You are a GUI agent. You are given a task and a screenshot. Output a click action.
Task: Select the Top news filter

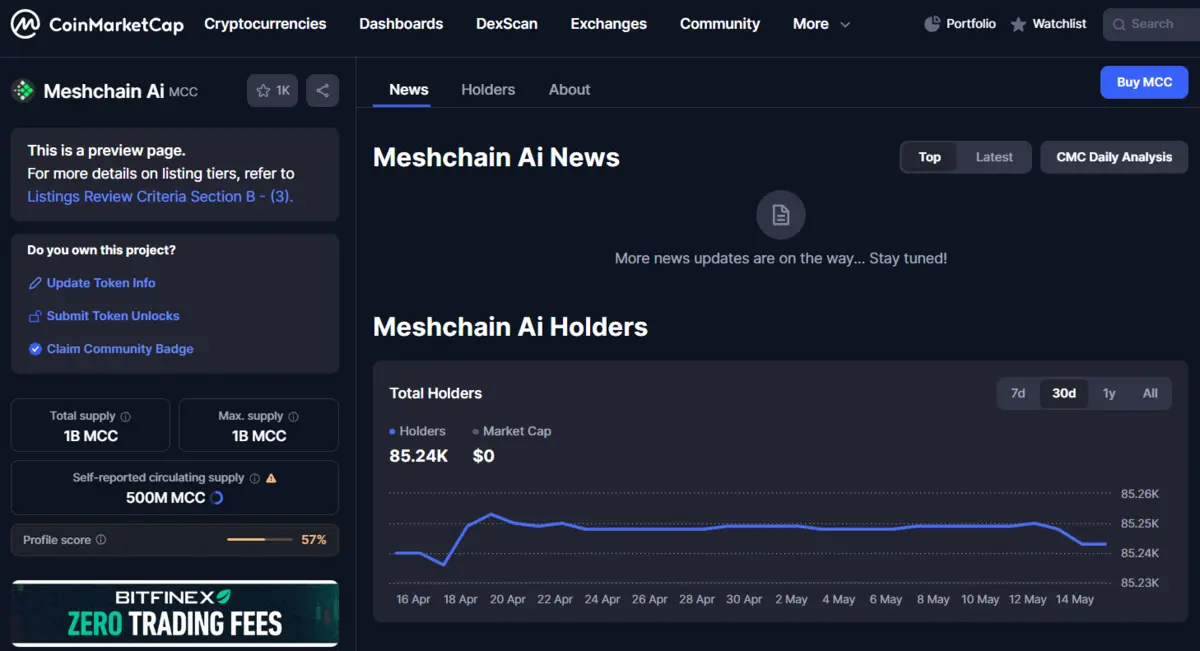pyautogui.click(x=930, y=157)
